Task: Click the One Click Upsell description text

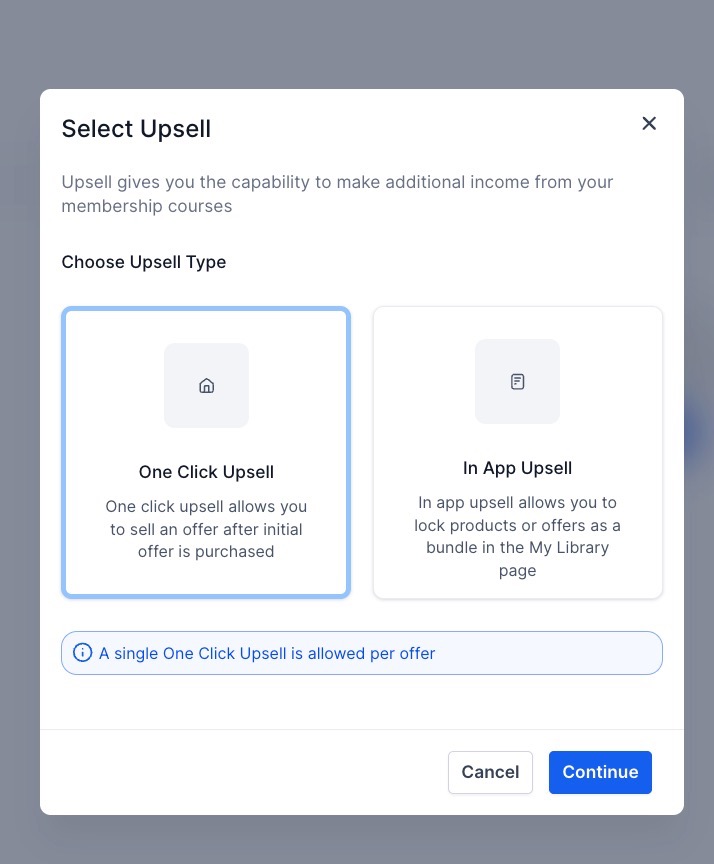Action: click(x=206, y=529)
